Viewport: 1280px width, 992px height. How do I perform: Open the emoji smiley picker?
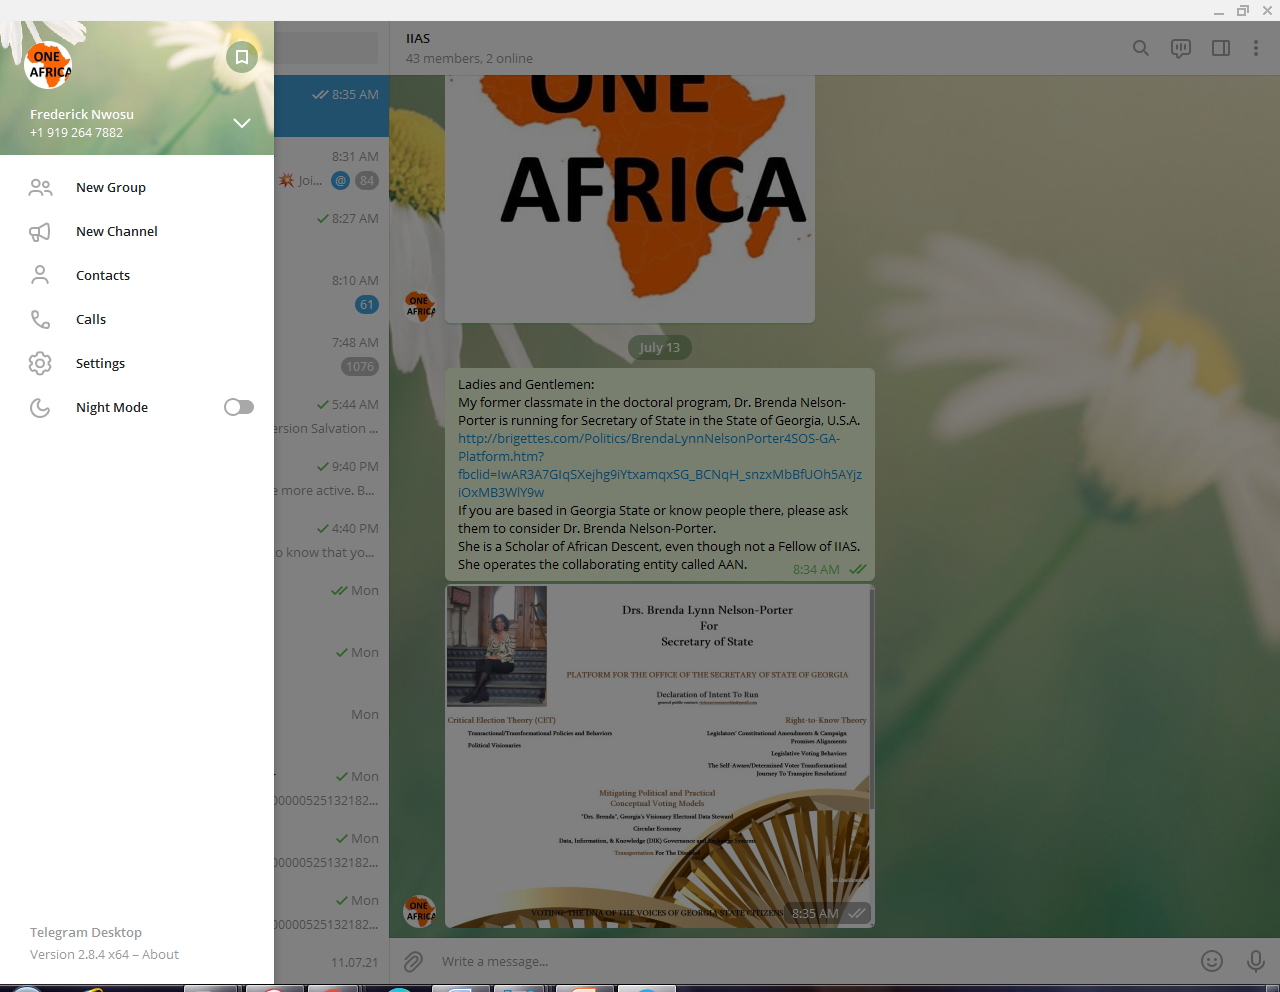[x=1212, y=962]
